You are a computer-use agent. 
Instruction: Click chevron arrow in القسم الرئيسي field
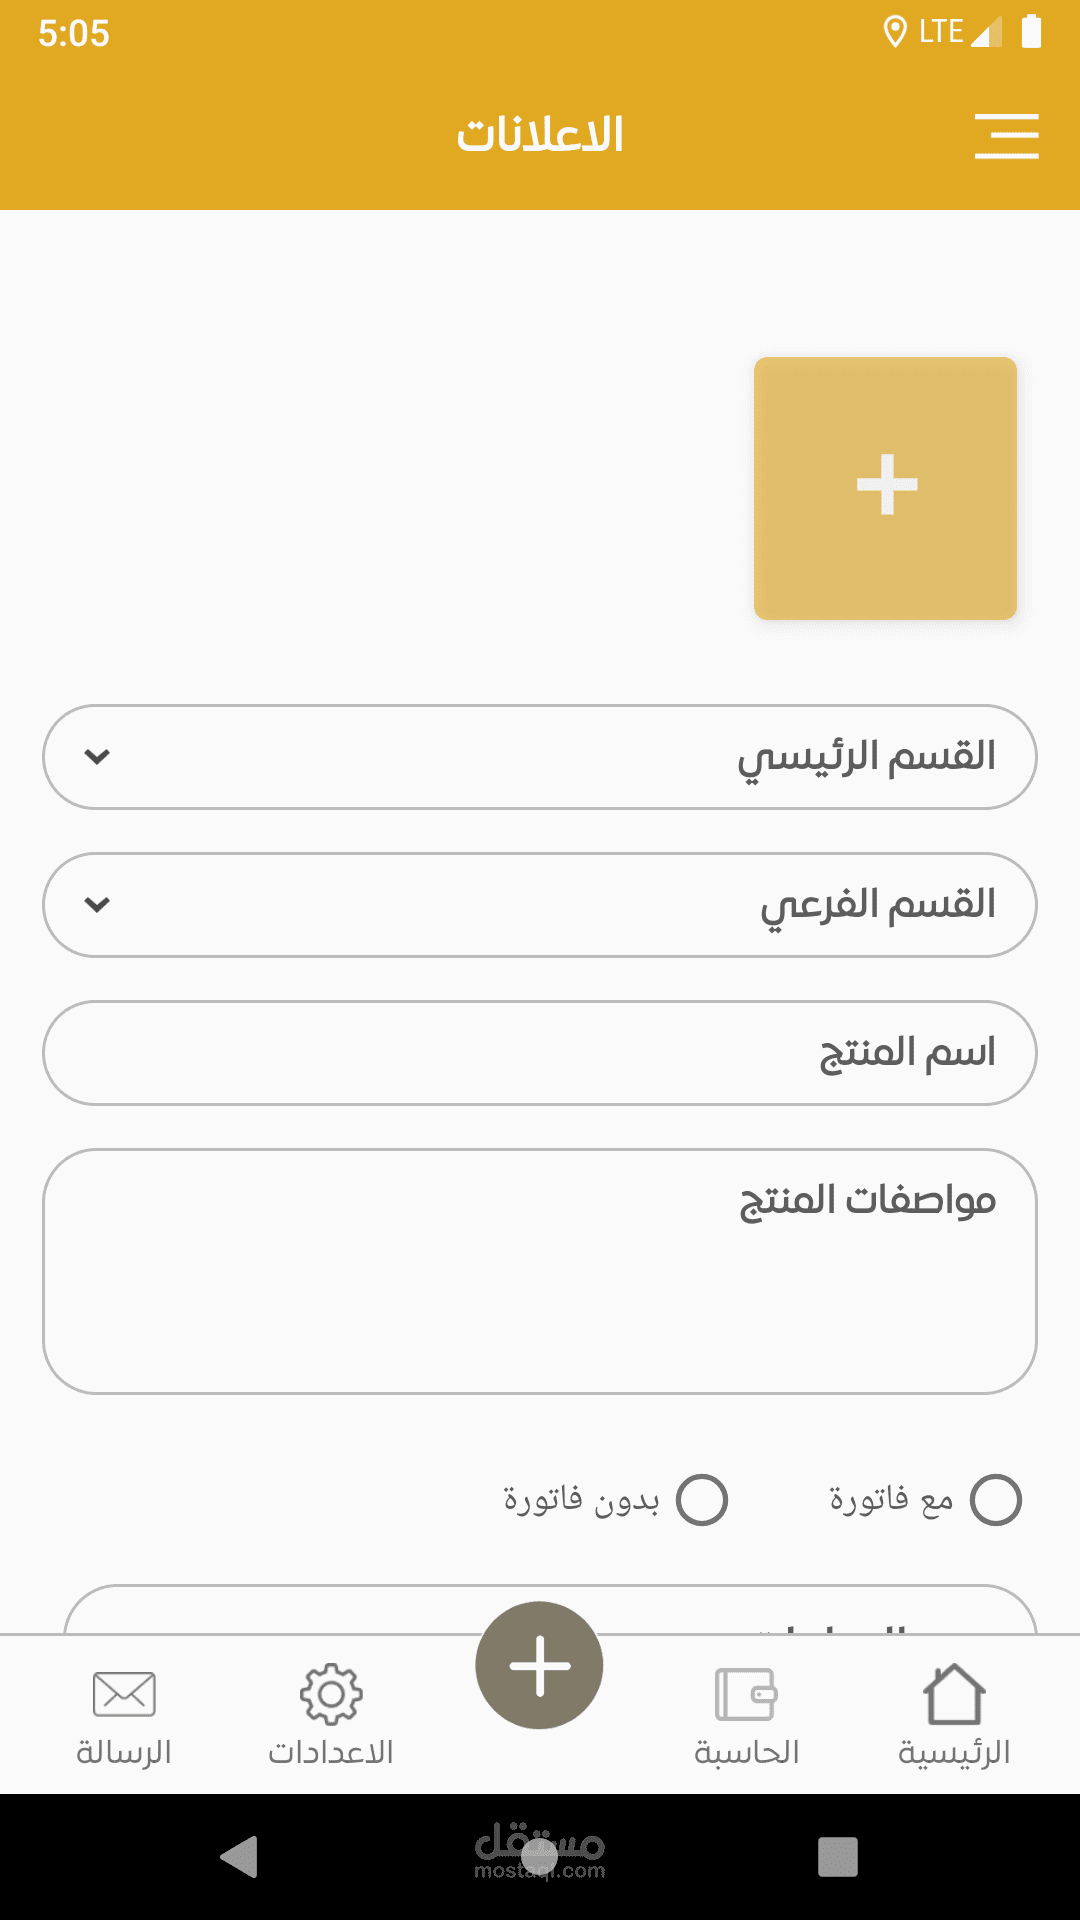[97, 757]
